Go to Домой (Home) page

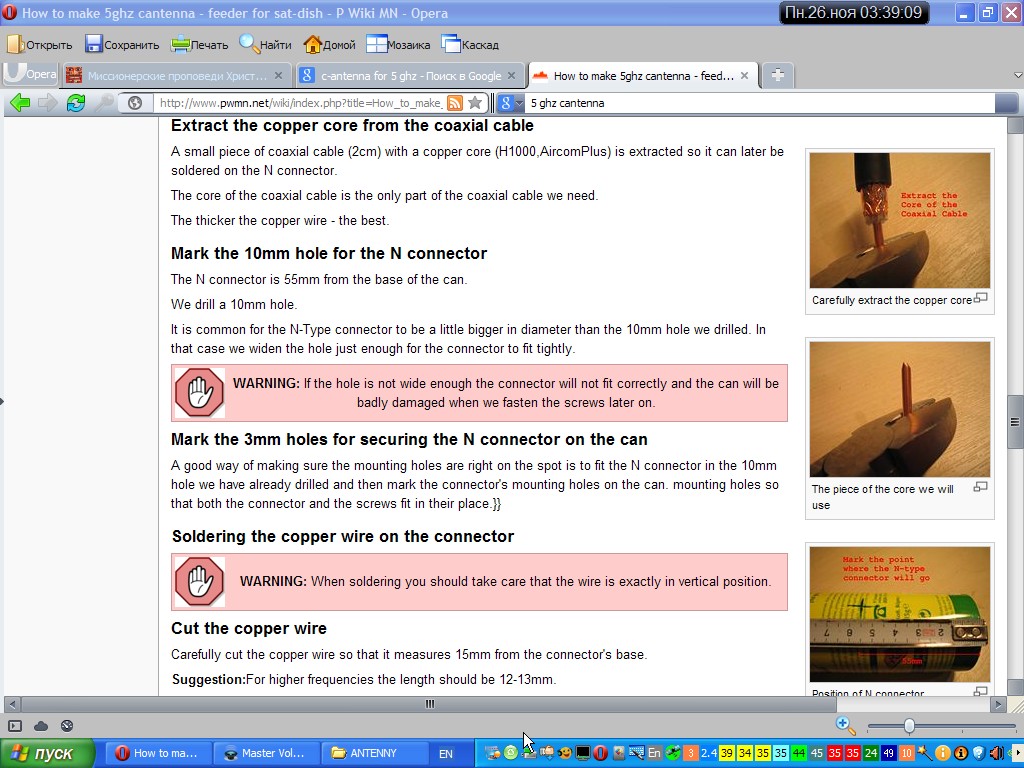click(330, 44)
